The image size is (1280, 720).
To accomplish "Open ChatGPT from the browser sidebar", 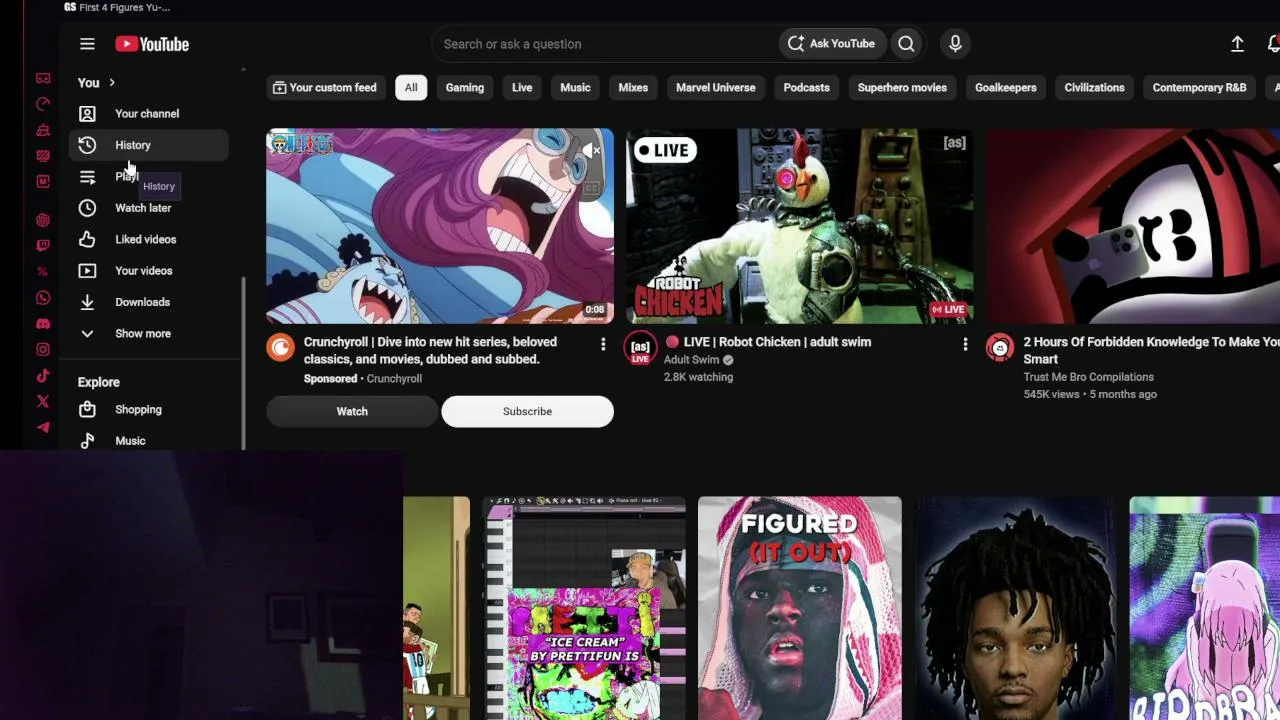I will (43, 220).
